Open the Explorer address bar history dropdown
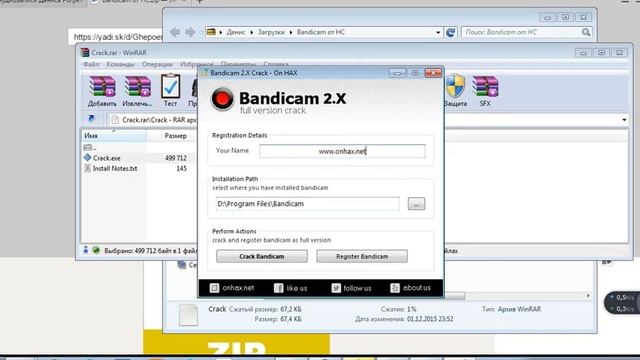The height and width of the screenshot is (360, 640). tap(438, 32)
